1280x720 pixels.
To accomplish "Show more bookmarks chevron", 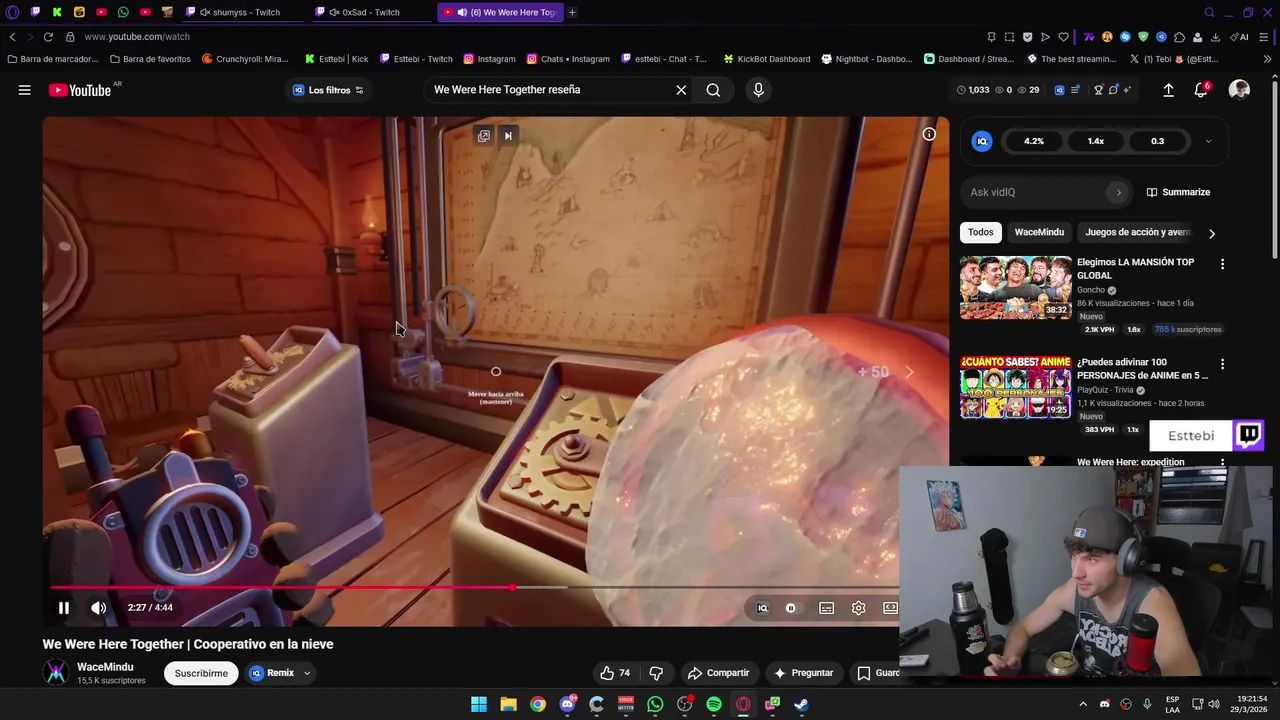I will pos(1267,59).
